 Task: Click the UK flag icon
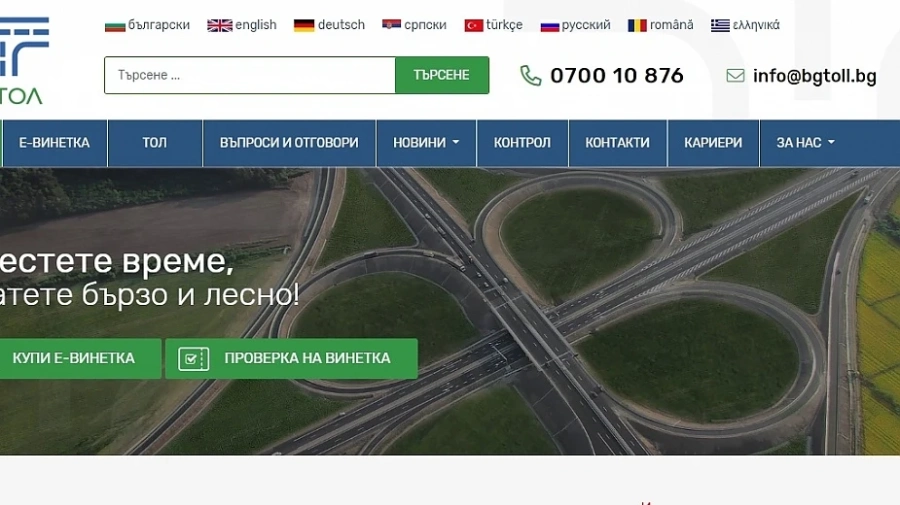point(219,26)
